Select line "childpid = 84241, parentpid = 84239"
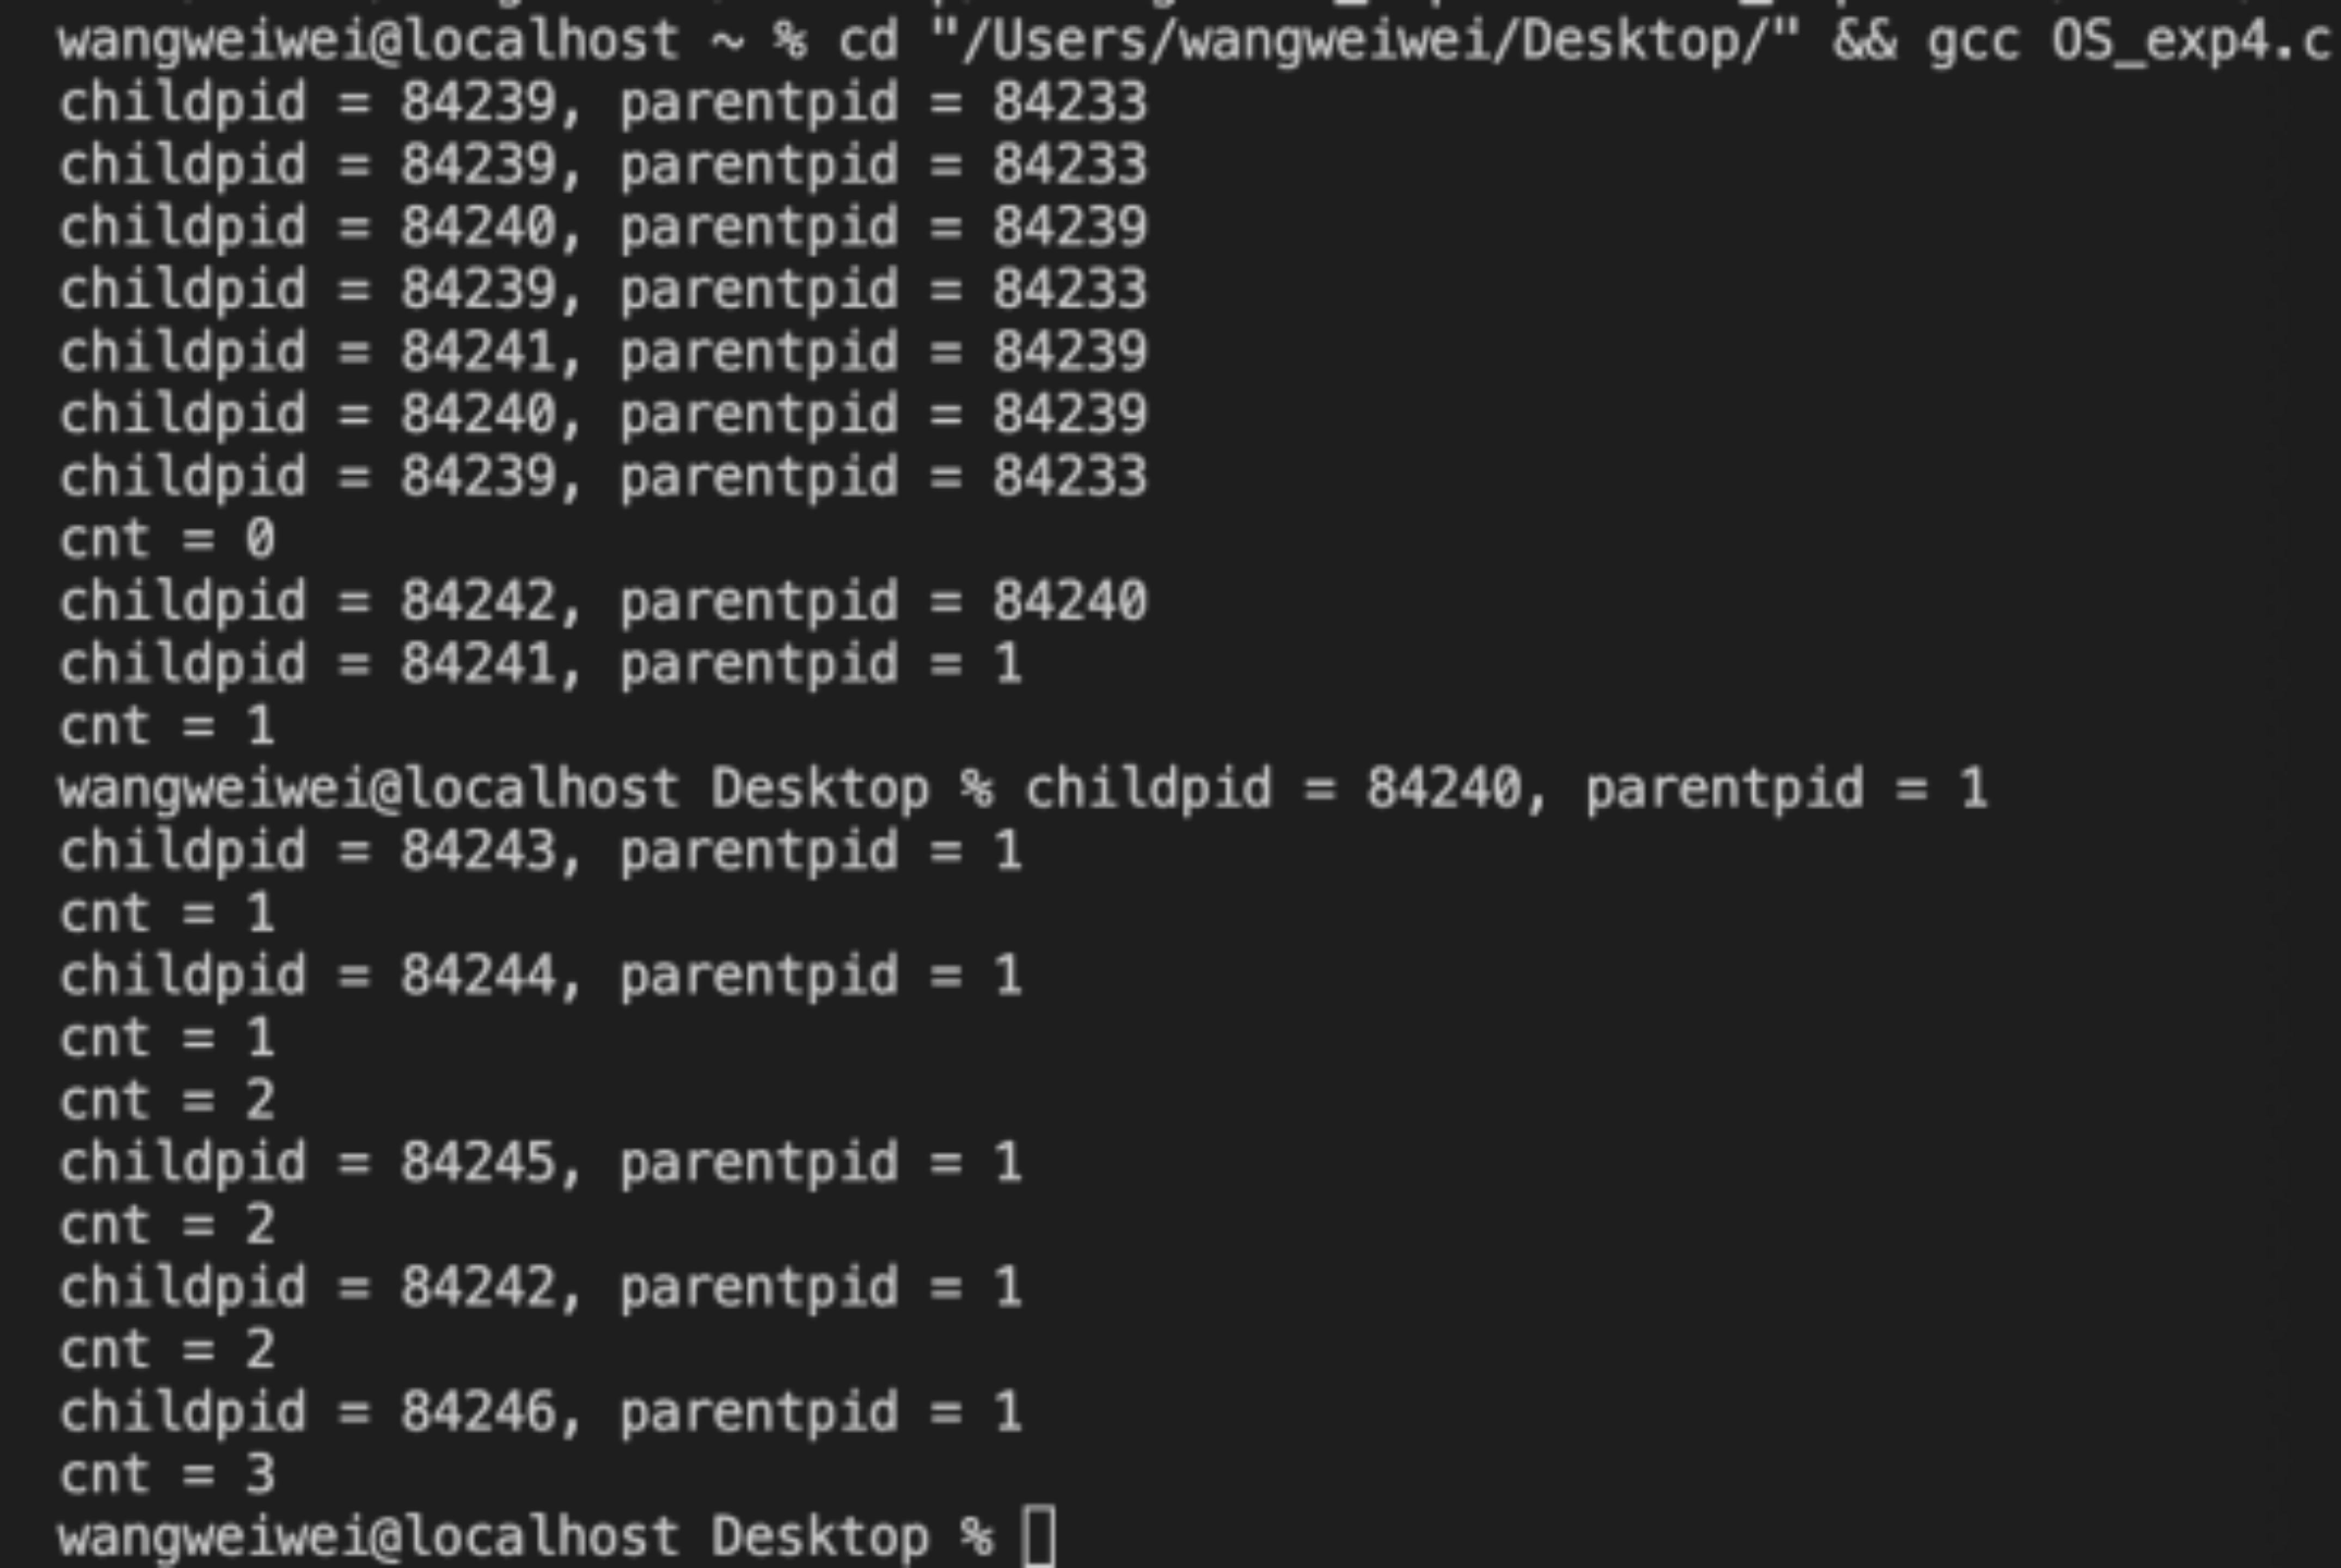 602,352
